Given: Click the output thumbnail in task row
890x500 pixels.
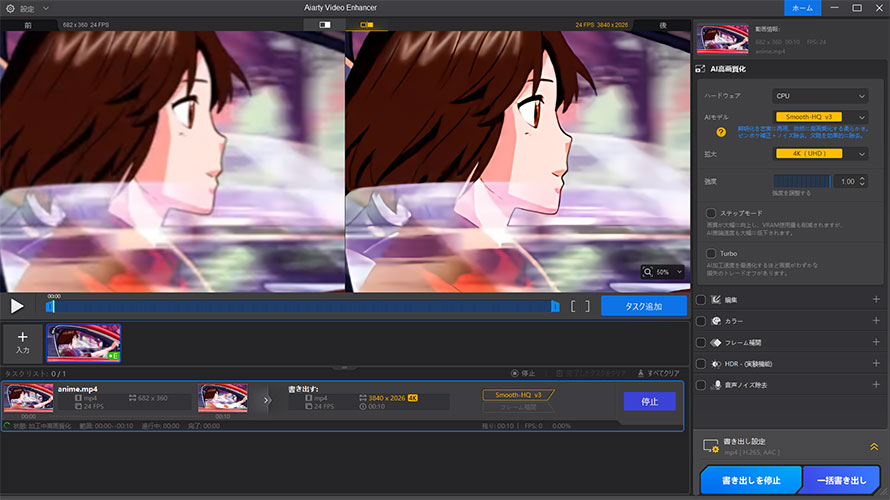Looking at the screenshot, I should [222, 398].
